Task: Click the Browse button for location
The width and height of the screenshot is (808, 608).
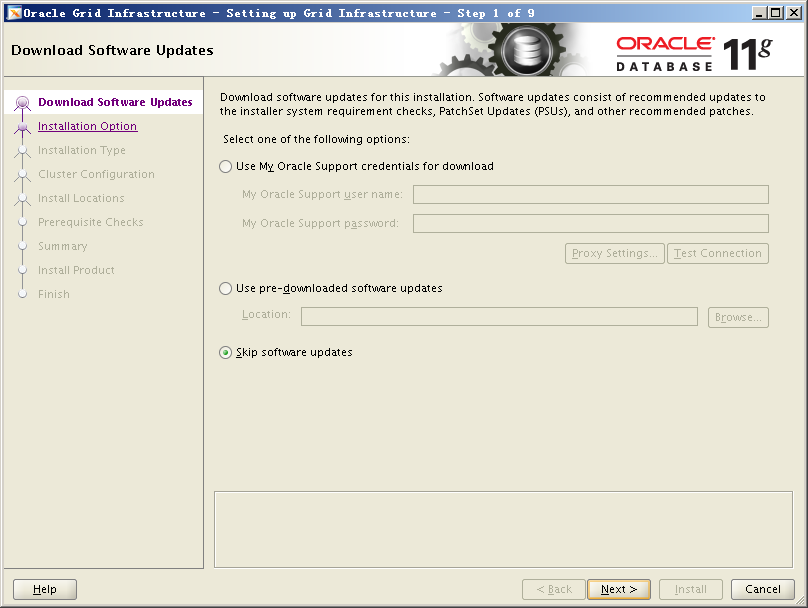Action: [x=738, y=317]
